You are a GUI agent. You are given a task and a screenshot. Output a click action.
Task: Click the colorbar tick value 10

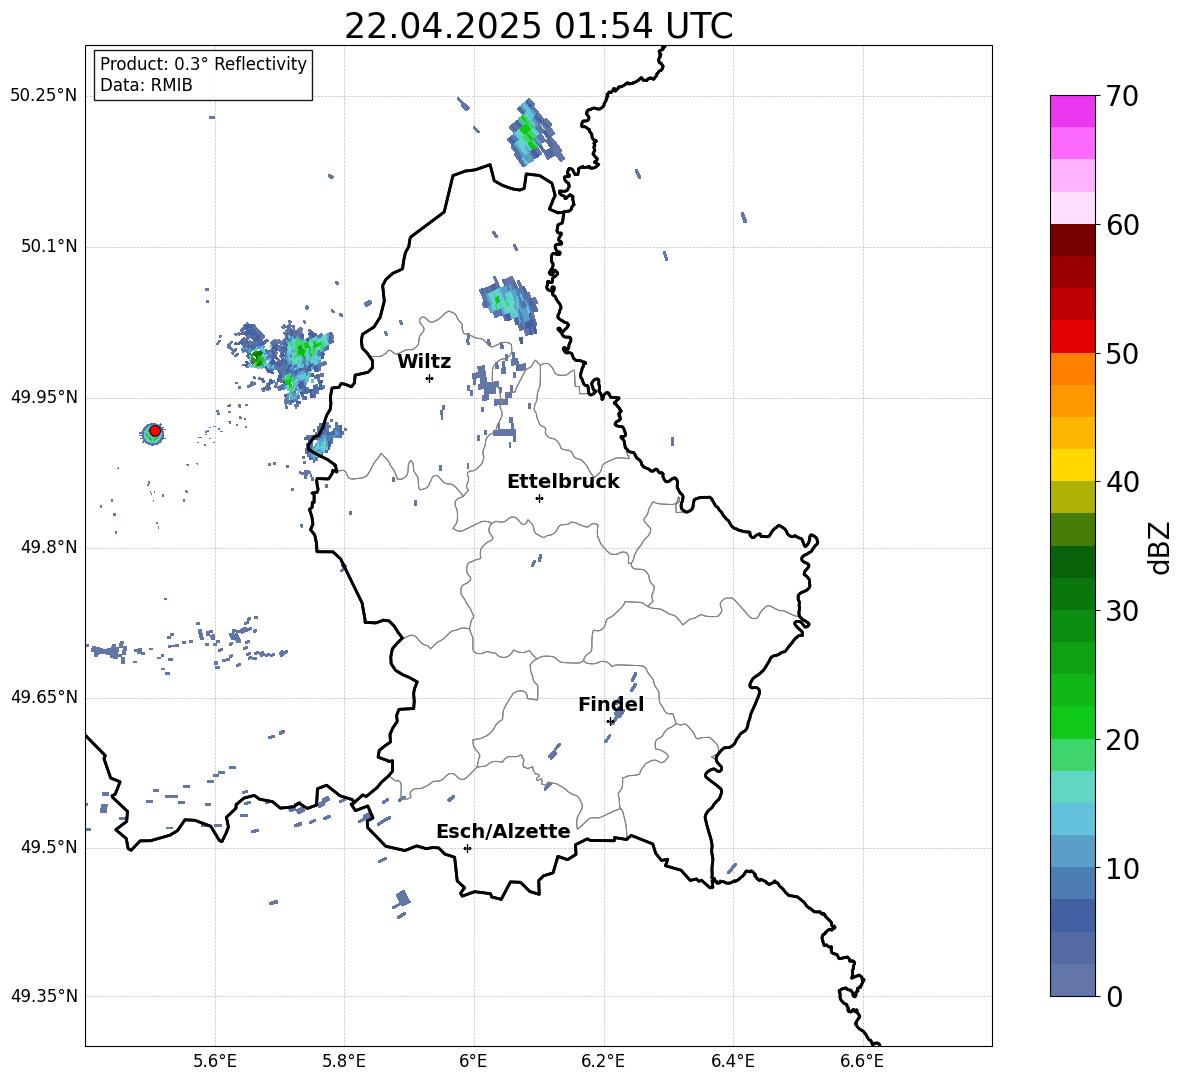pos(1122,869)
